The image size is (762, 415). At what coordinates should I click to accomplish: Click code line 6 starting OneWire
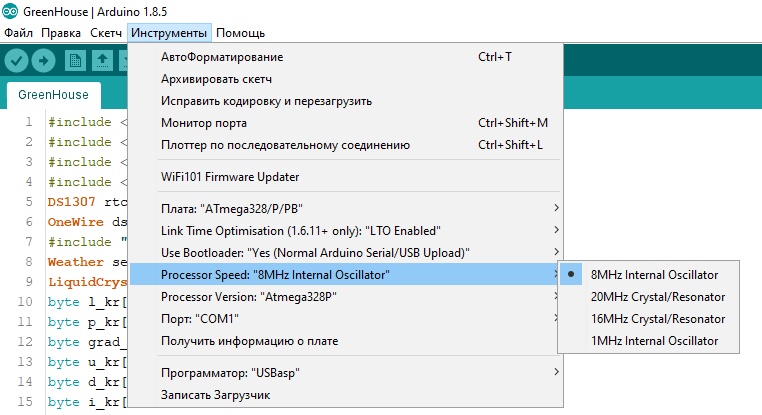(x=87, y=222)
